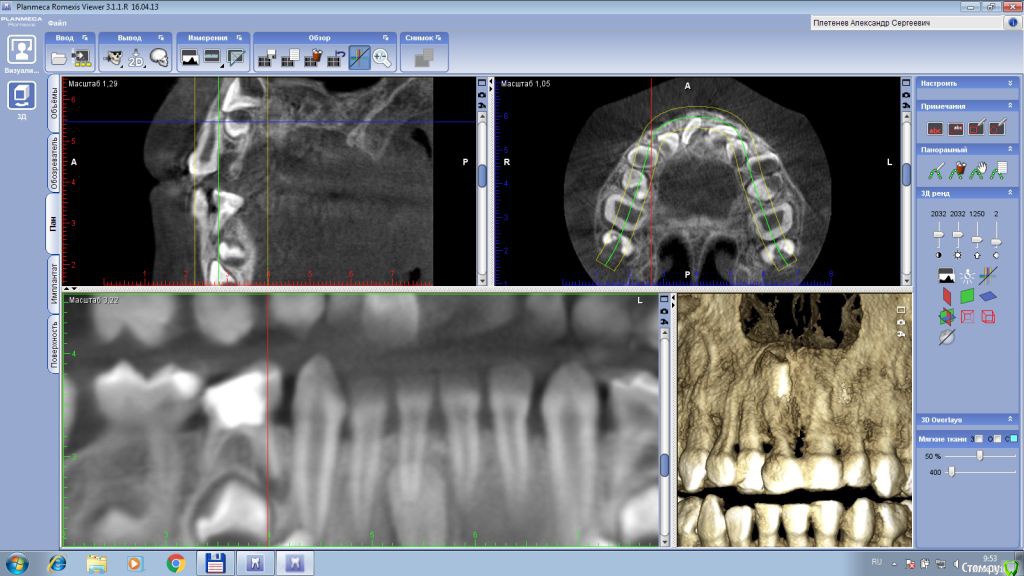Click the 50 % soft tissue opacity slider
This screenshot has width=1024, height=576.
pyautogui.click(x=979, y=455)
